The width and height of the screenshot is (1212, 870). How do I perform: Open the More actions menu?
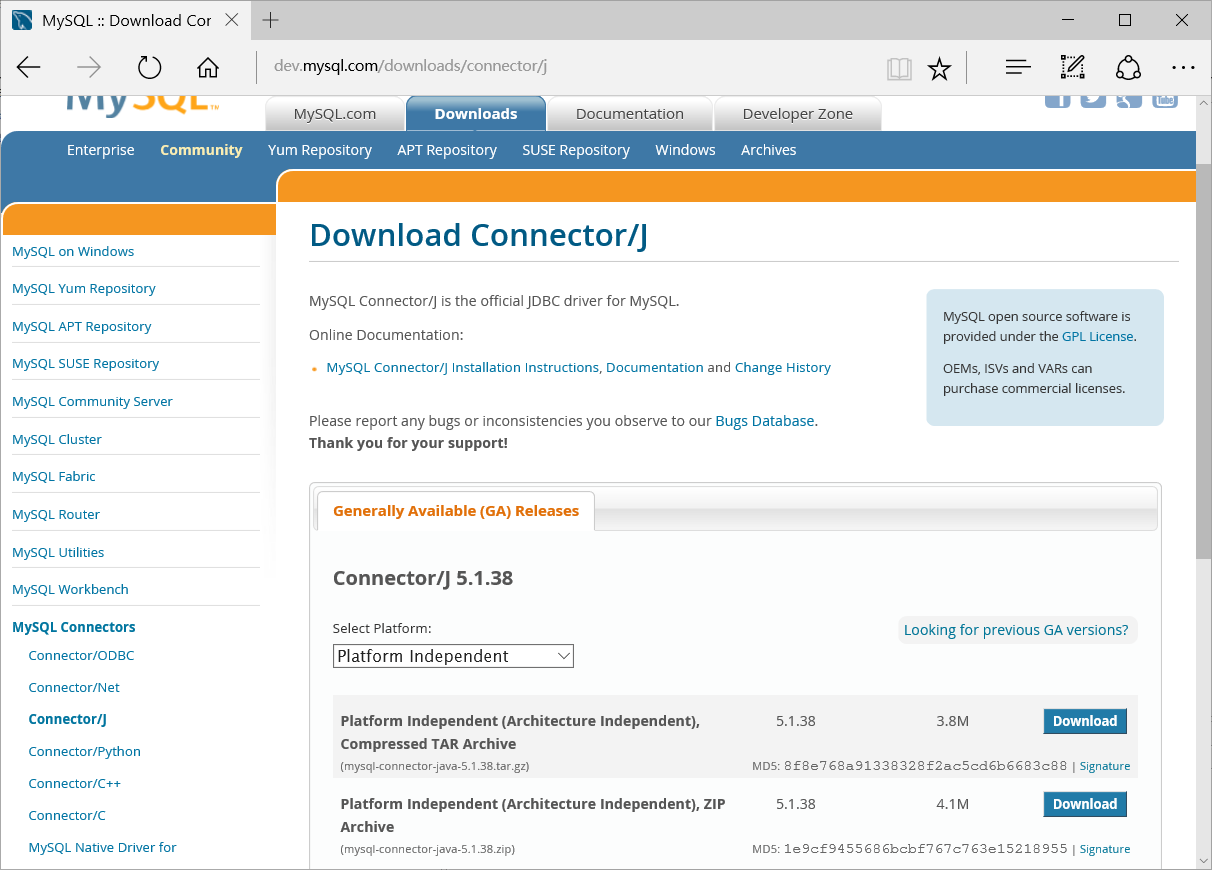1183,68
